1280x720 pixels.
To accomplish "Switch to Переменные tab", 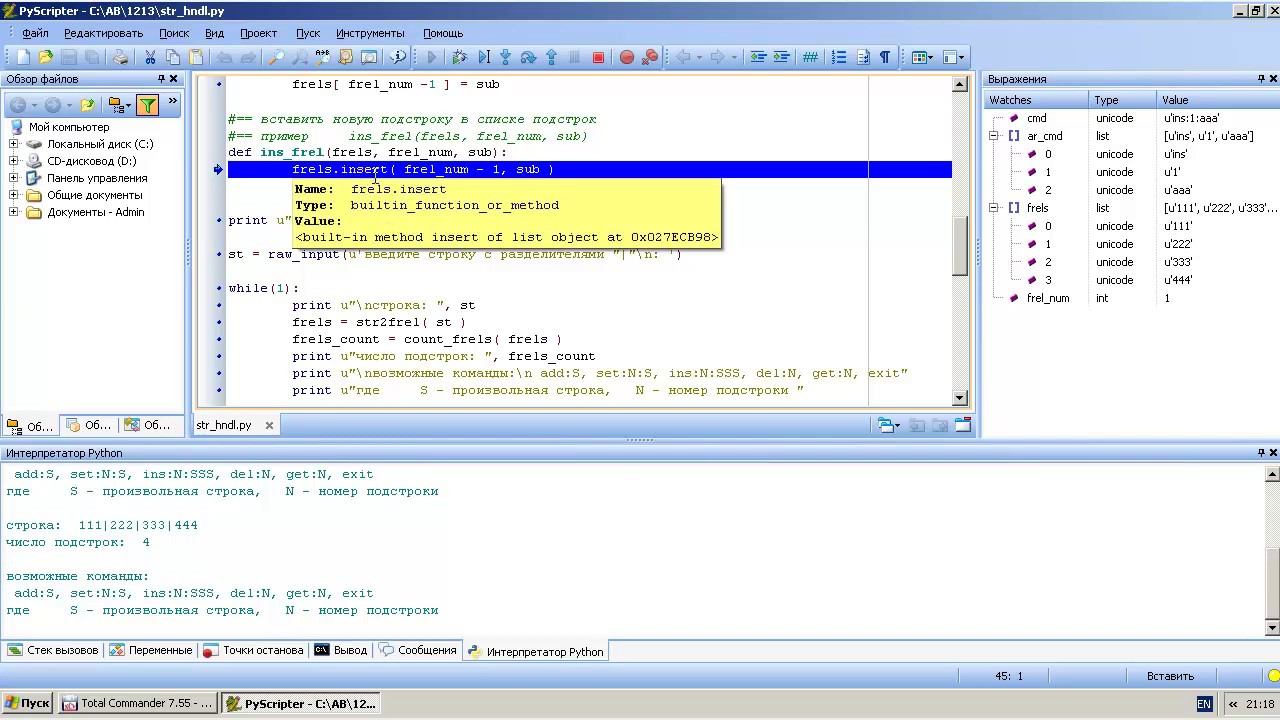I will pos(150,650).
